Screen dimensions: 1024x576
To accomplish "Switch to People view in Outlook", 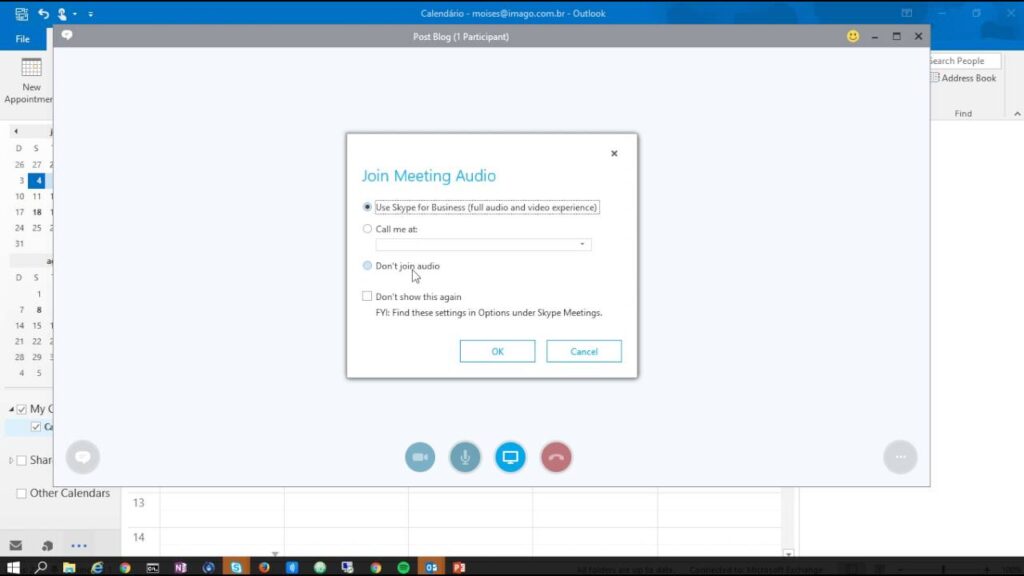I will [47, 545].
